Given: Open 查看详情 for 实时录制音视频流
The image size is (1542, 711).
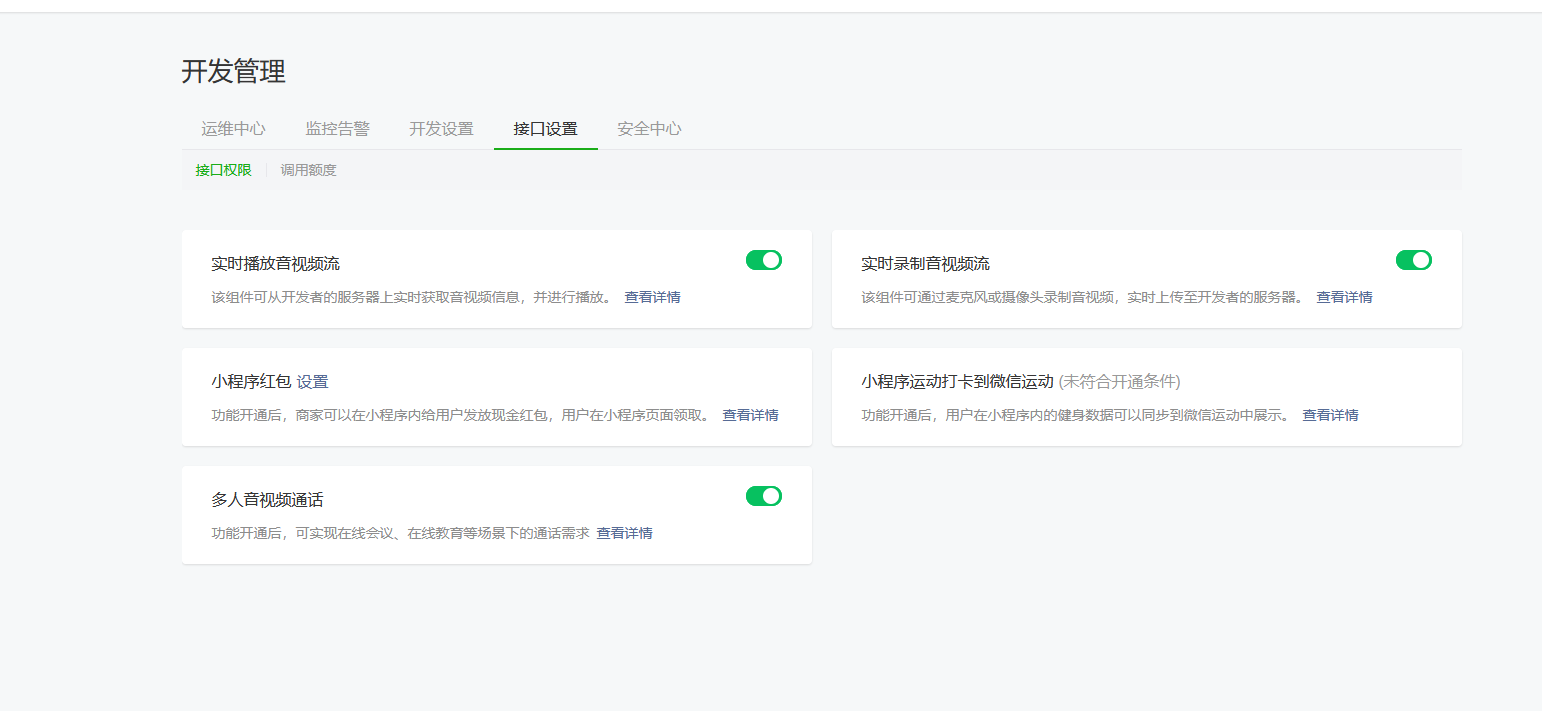Looking at the screenshot, I should 1343,297.
